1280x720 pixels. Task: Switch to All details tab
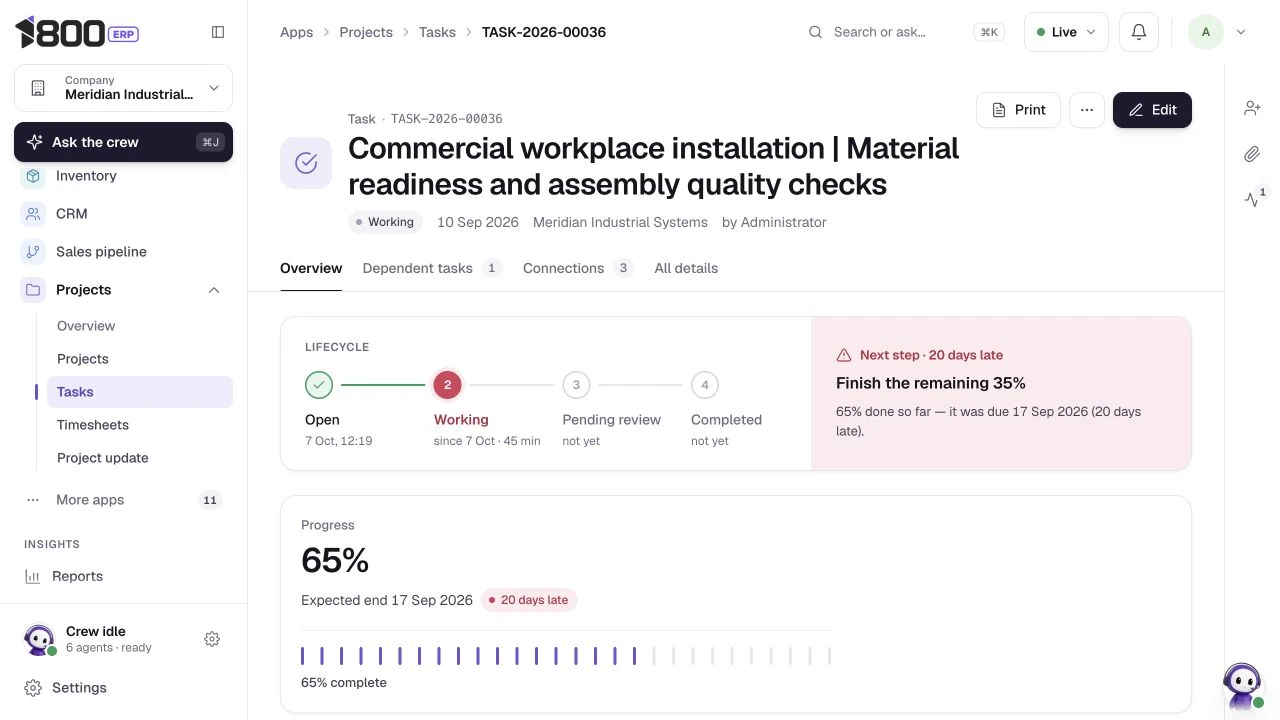(686, 268)
